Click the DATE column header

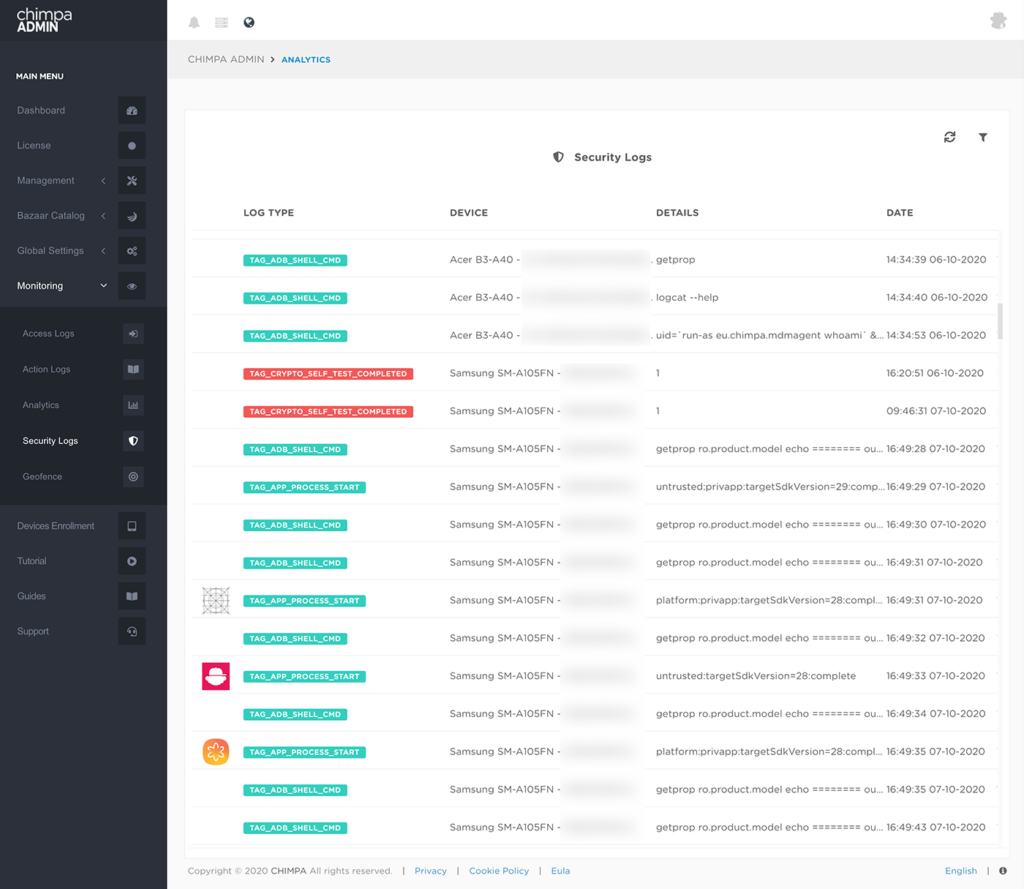coord(899,213)
